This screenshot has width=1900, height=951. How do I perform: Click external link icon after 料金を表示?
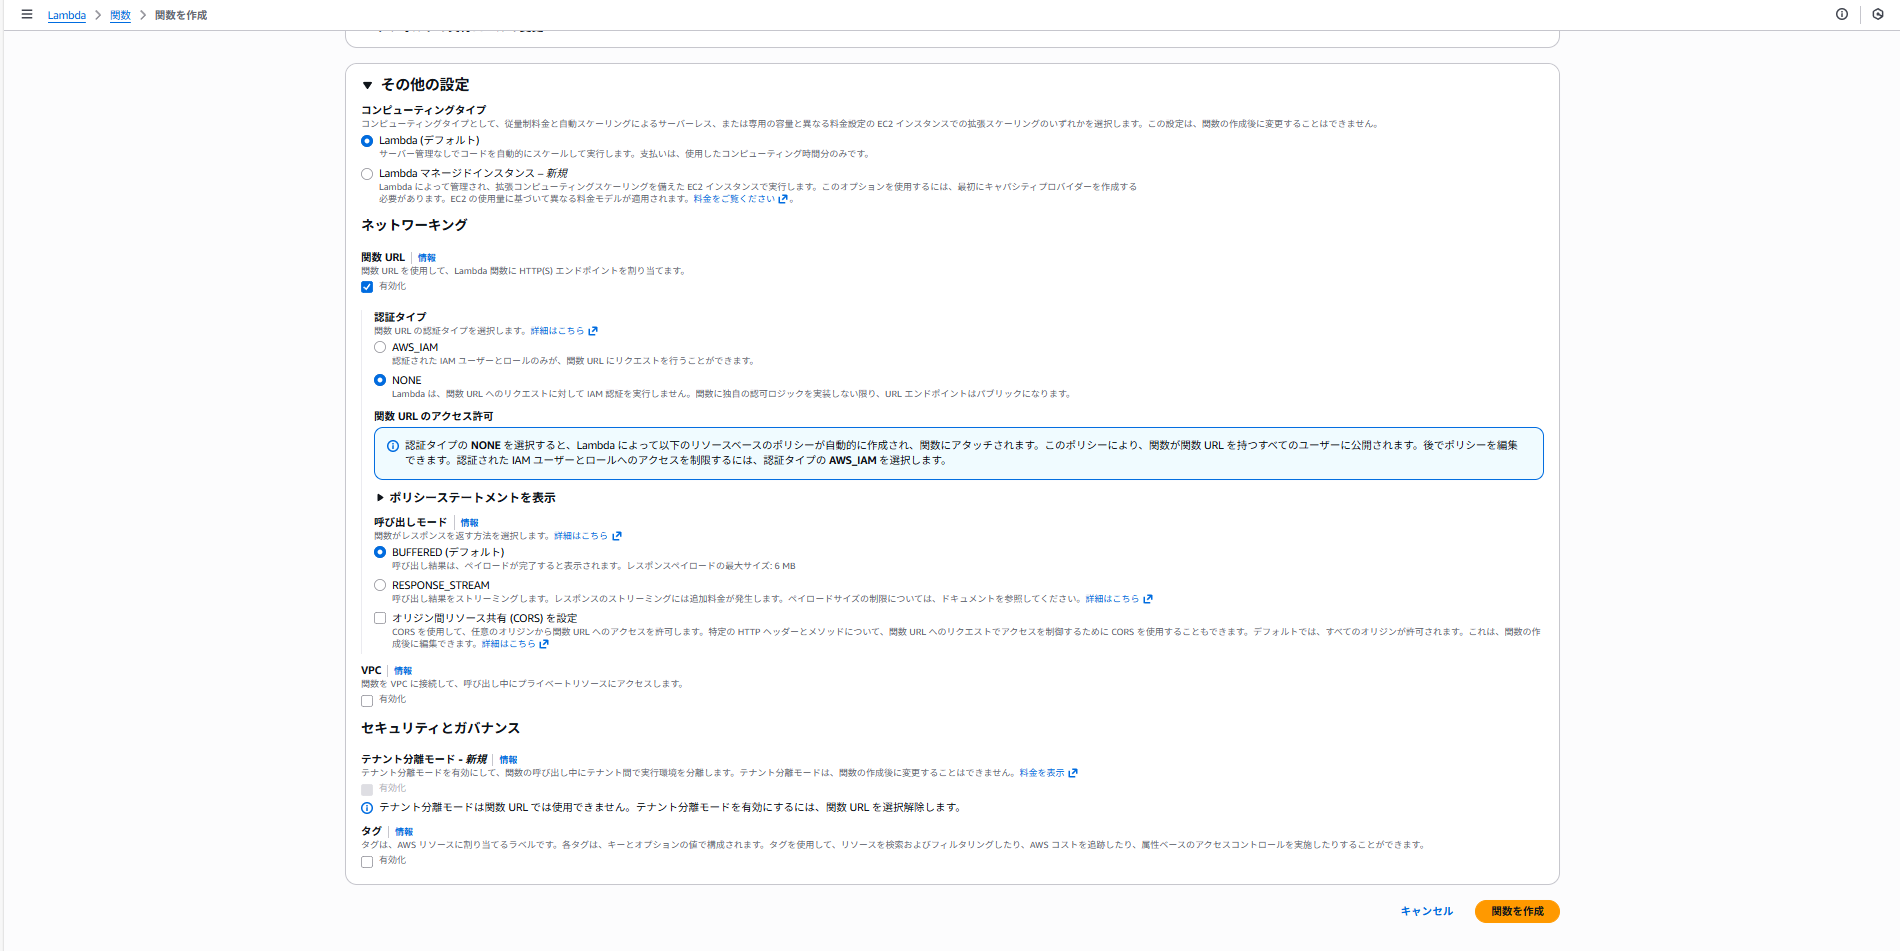[x=1073, y=773]
